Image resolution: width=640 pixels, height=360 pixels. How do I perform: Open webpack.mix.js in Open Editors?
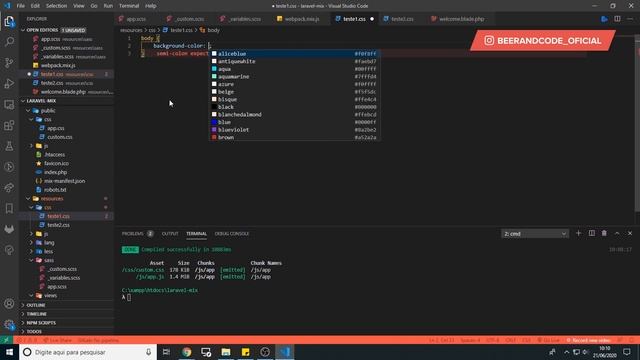point(58,65)
